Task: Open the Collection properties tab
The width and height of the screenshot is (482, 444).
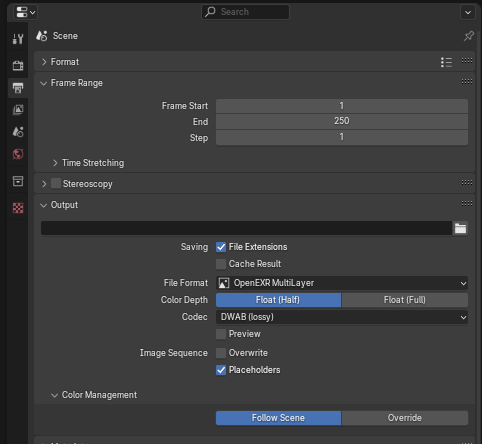Action: (x=18, y=181)
